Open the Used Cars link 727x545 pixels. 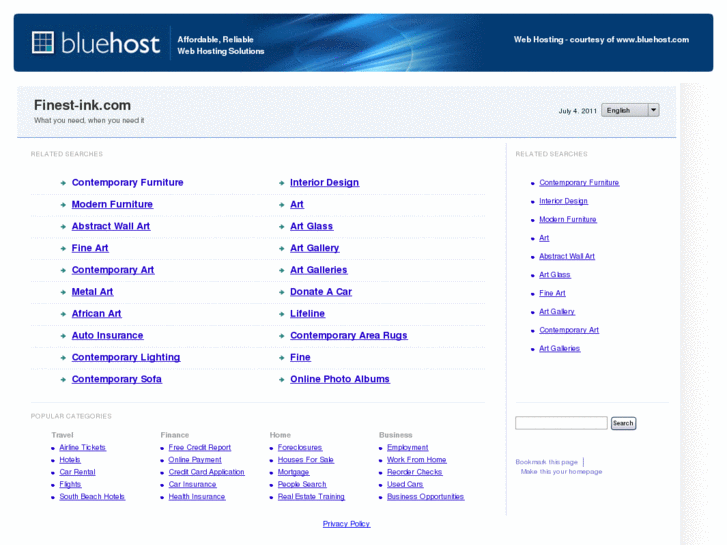[405, 484]
